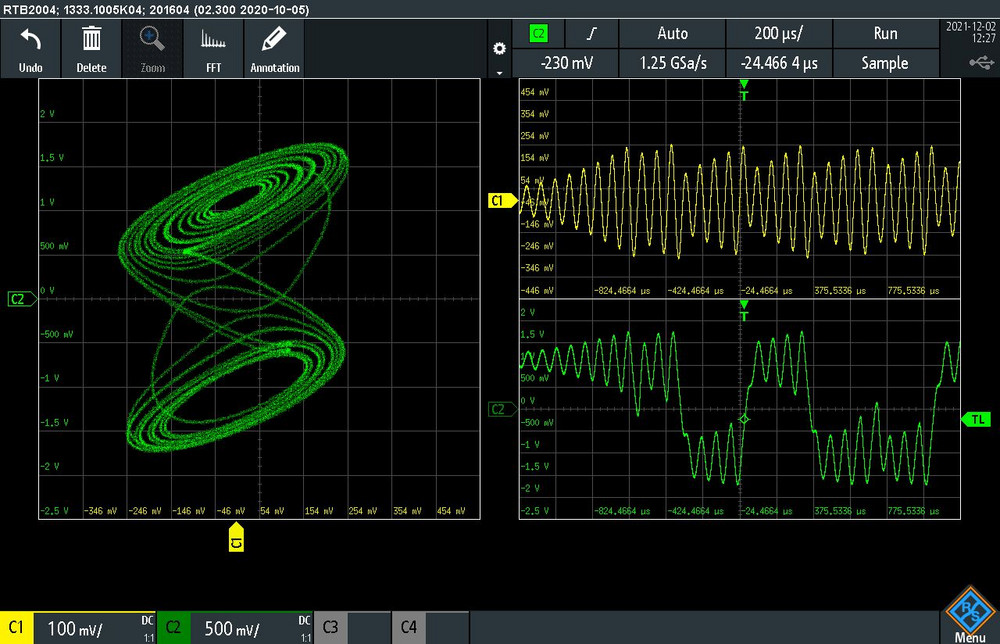This screenshot has width=1000, height=644.
Task: Click the green C2 trigger source box
Action: click(538, 34)
